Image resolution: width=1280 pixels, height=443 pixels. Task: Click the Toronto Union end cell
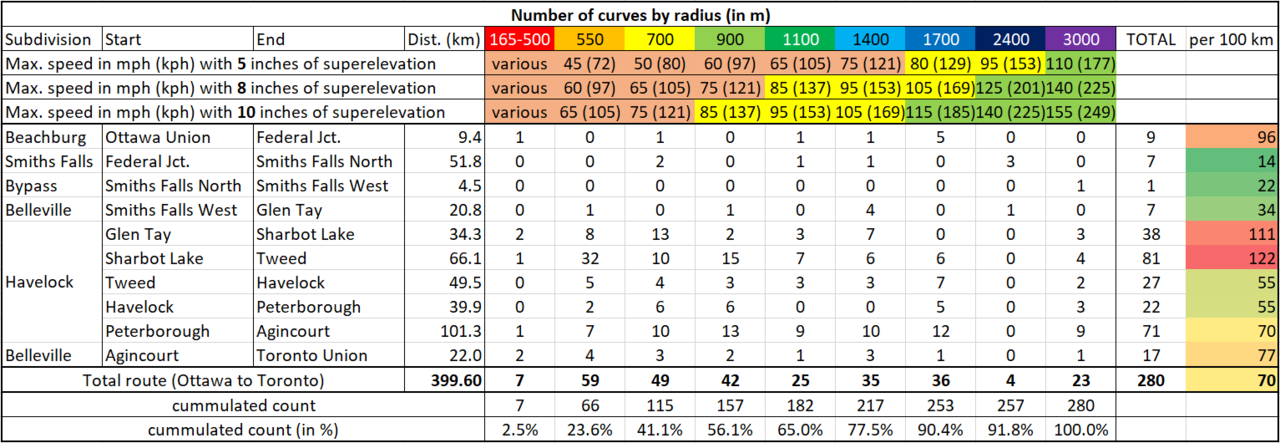pyautogui.click(x=305, y=355)
